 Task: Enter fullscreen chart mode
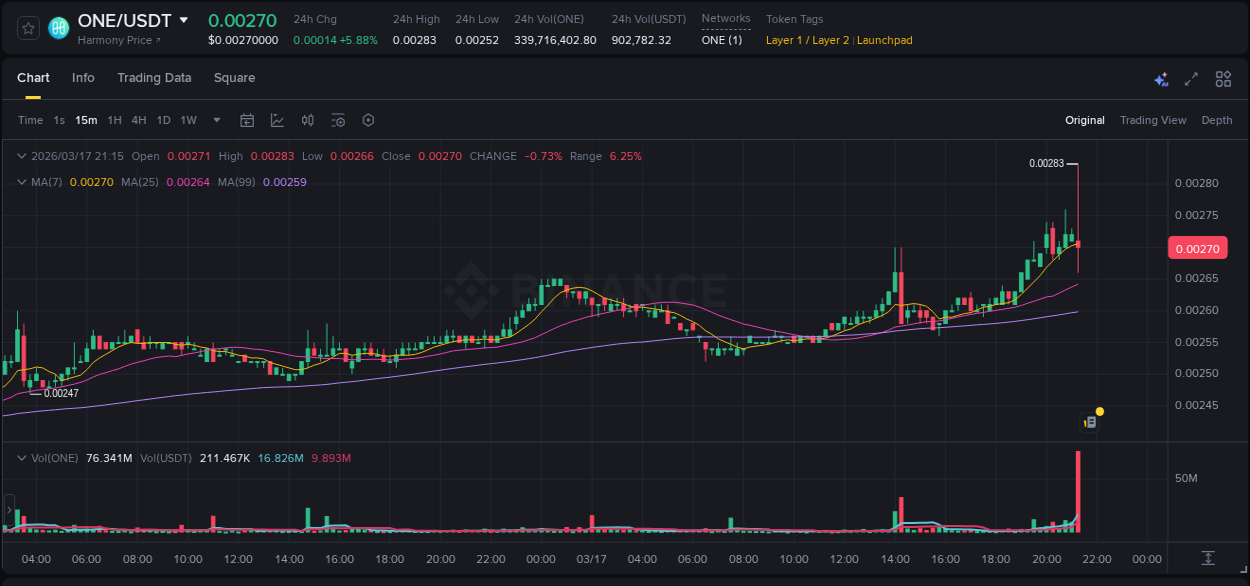pos(1191,78)
